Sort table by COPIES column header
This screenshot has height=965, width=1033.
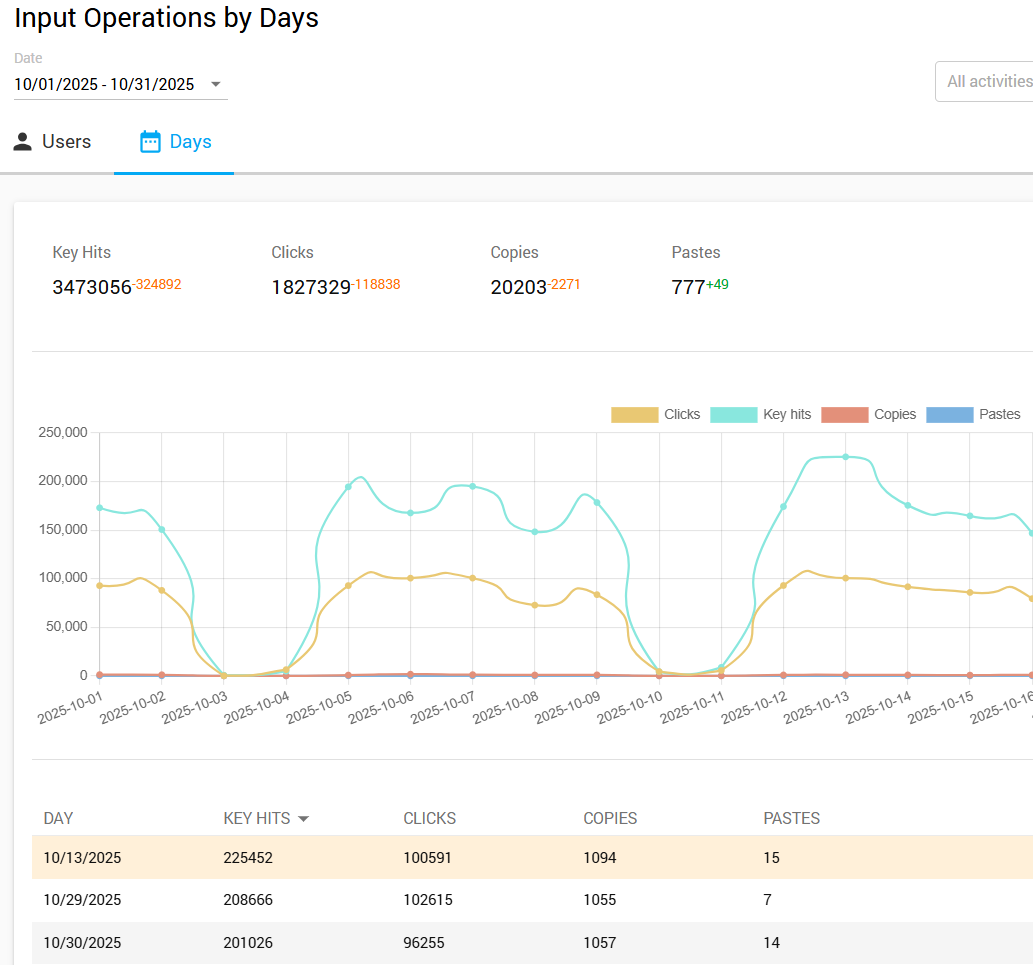coord(610,818)
